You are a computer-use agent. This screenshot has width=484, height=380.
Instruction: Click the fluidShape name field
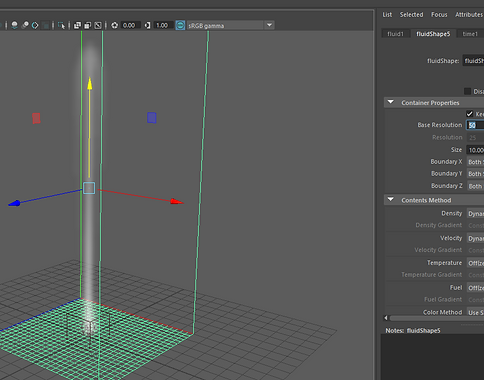click(473, 61)
